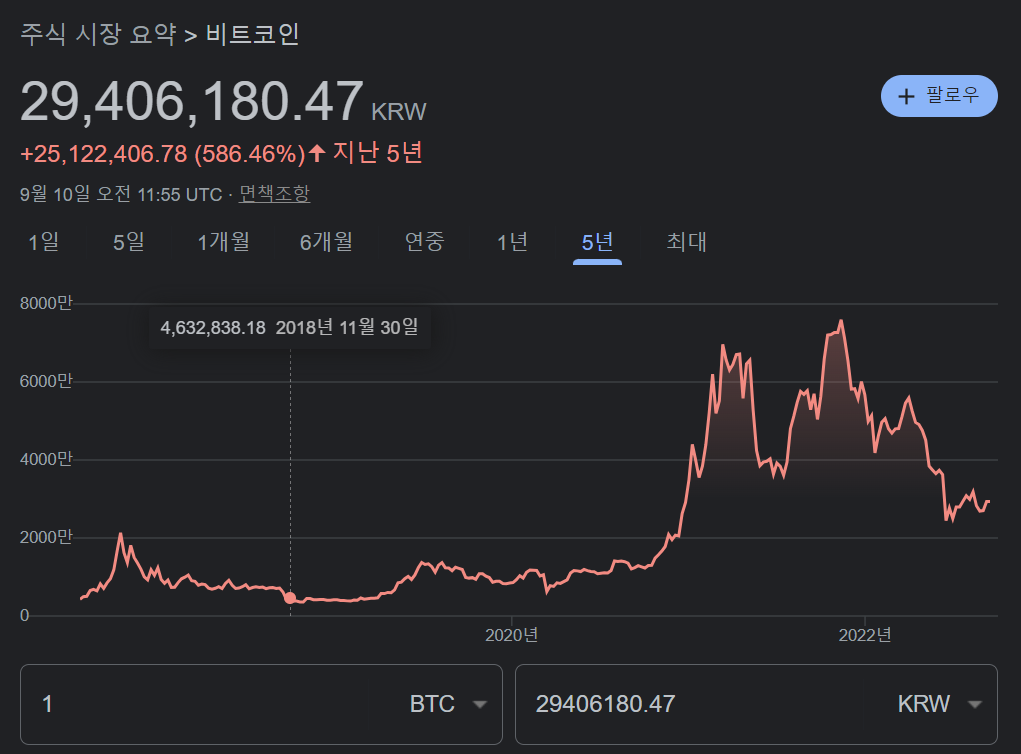Click the red up-arrow change indicator
1021x754 pixels.
[x=317, y=153]
